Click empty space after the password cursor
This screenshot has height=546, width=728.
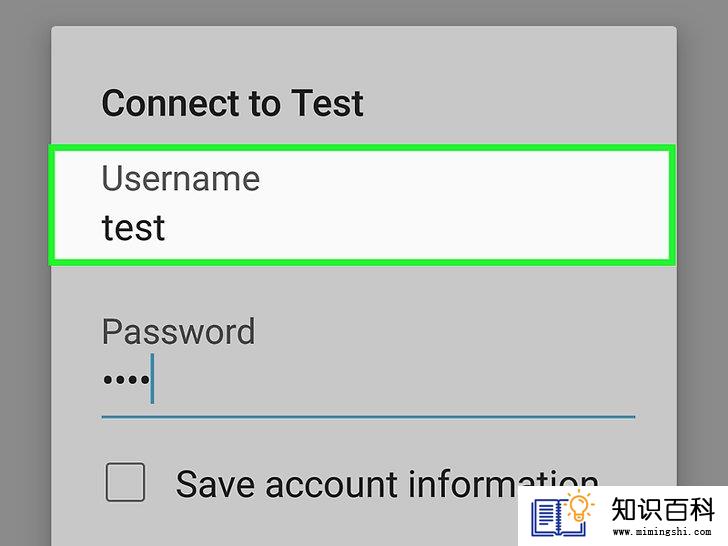point(395,380)
